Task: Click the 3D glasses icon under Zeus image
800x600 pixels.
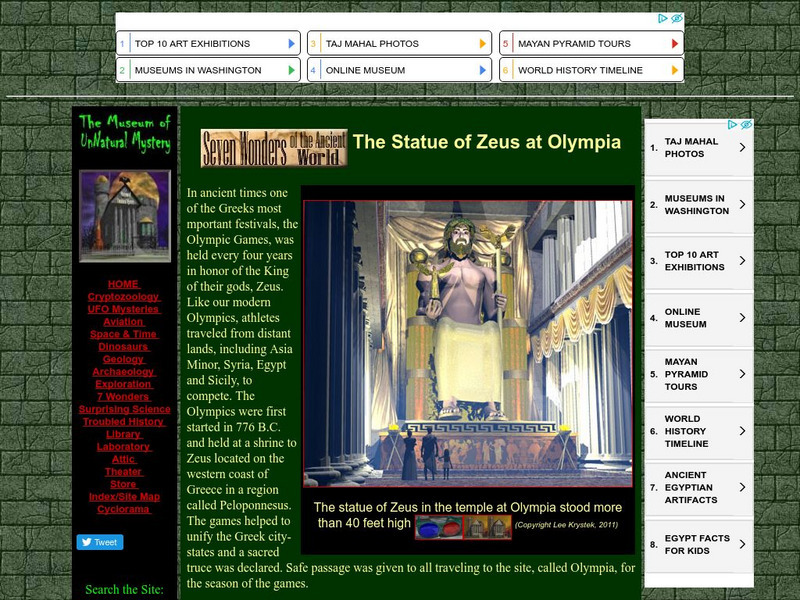Action: point(439,527)
